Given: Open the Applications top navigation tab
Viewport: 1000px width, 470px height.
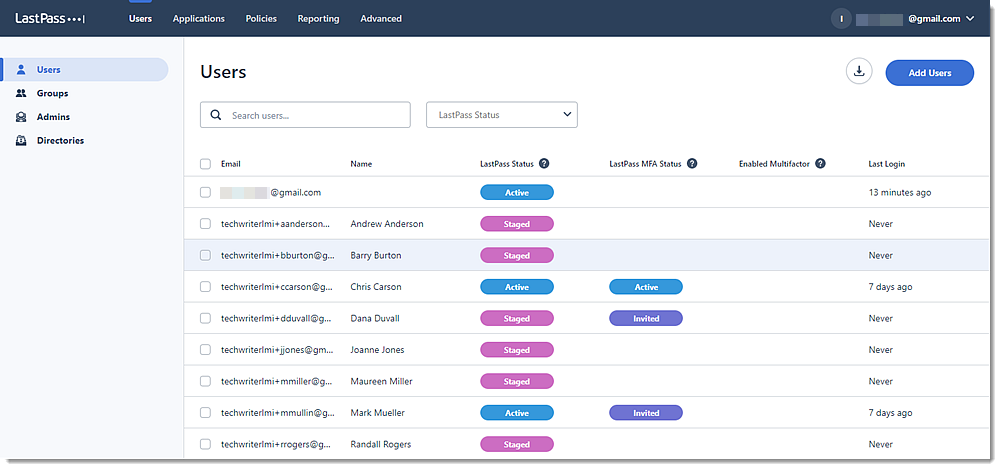Looking at the screenshot, I should coord(198,18).
